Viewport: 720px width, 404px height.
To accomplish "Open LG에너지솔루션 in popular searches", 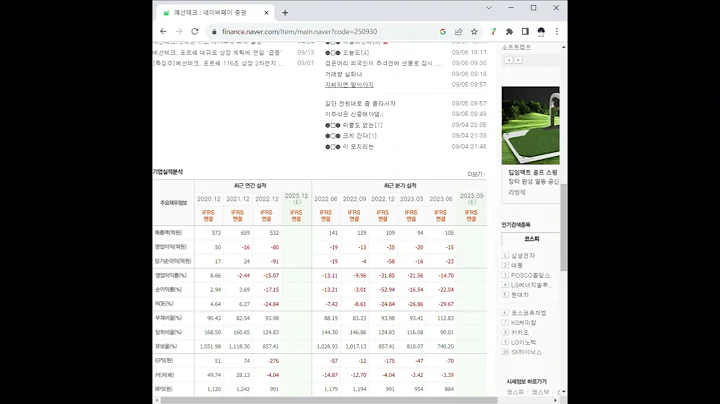I will coord(532,285).
